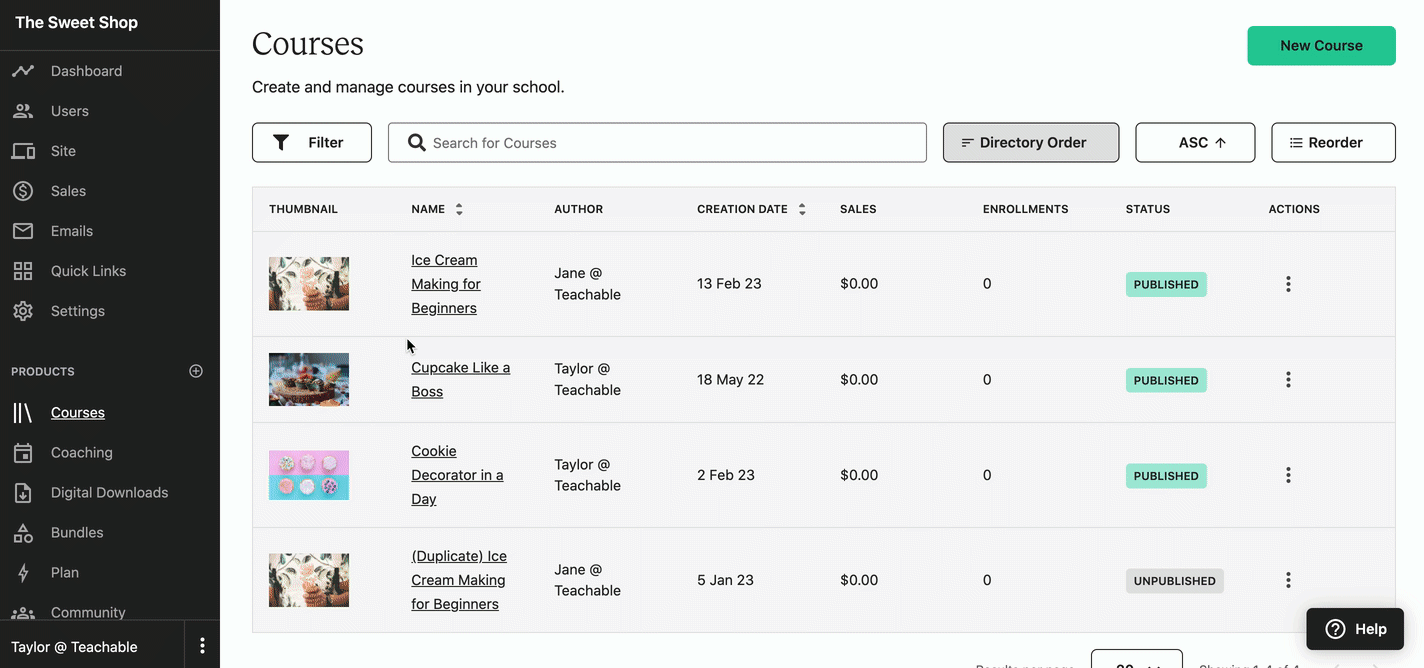Click the Search for Courses field
This screenshot has height=668, width=1424.
657,143
